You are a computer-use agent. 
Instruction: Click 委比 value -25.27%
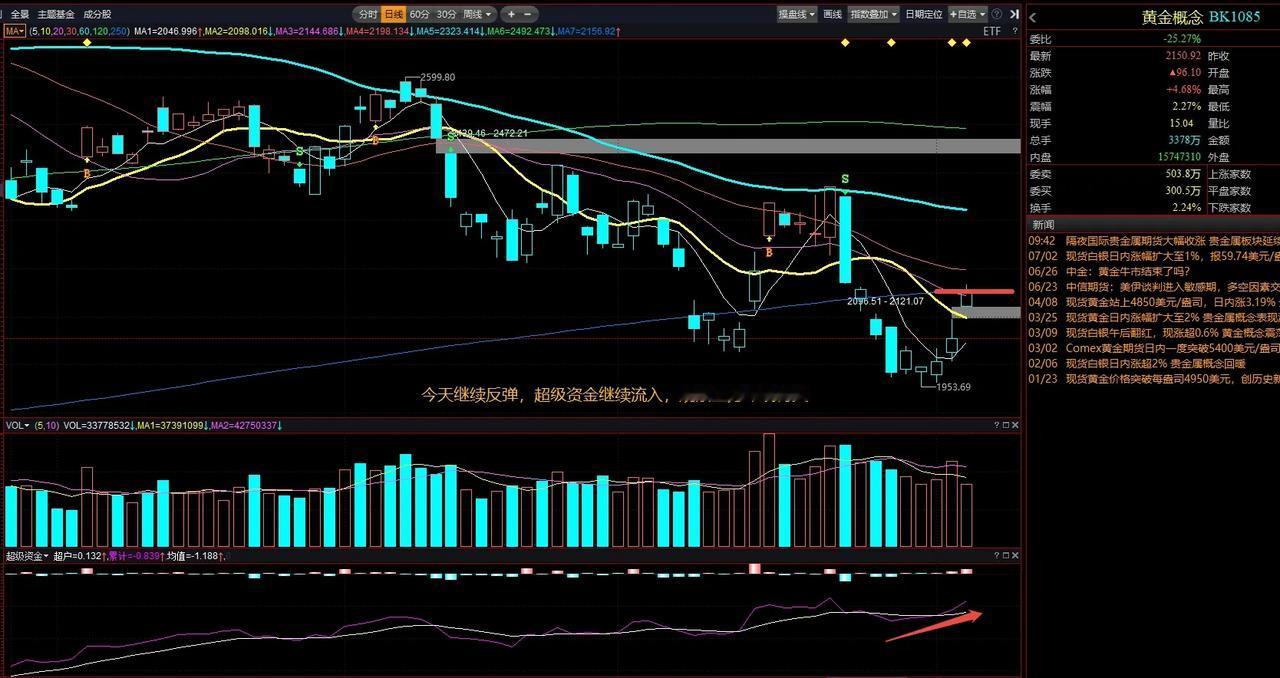click(x=1181, y=38)
